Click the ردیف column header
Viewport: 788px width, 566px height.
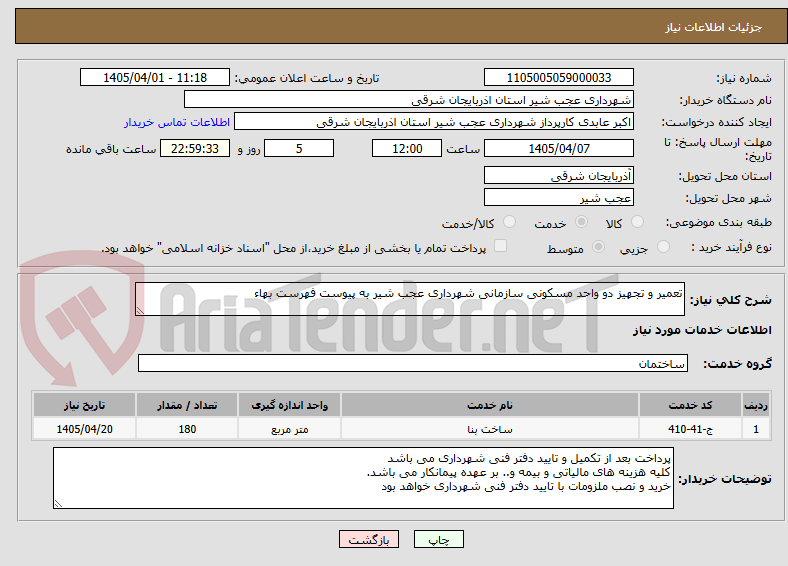(756, 405)
